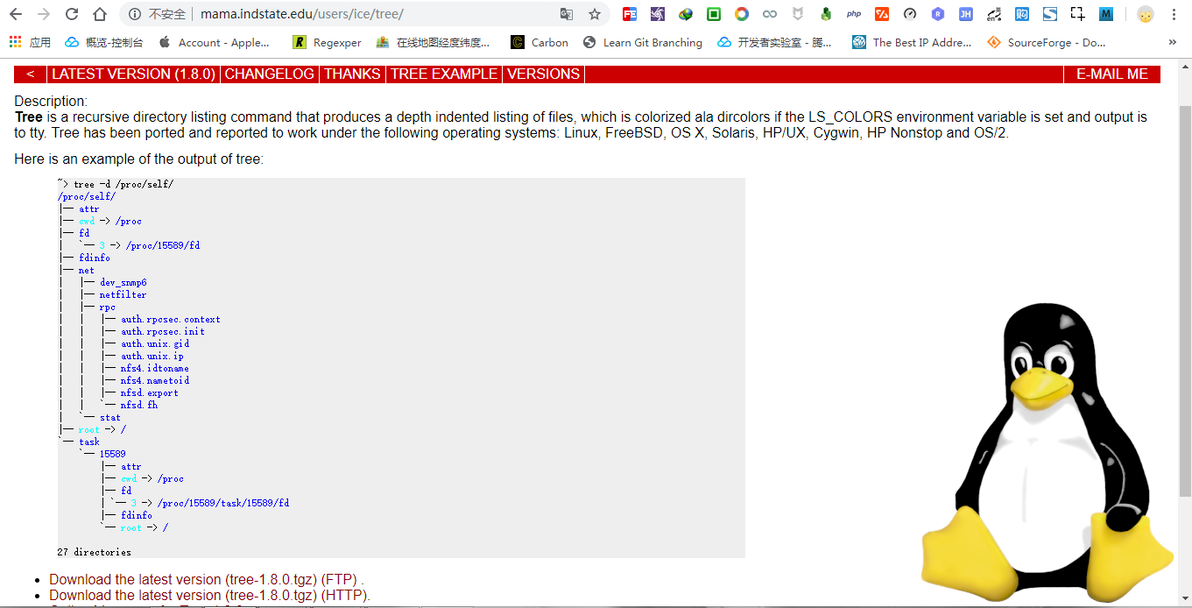The image size is (1192, 608).
Task: Open the 开发者实验室 bookmark
Action: [775, 43]
